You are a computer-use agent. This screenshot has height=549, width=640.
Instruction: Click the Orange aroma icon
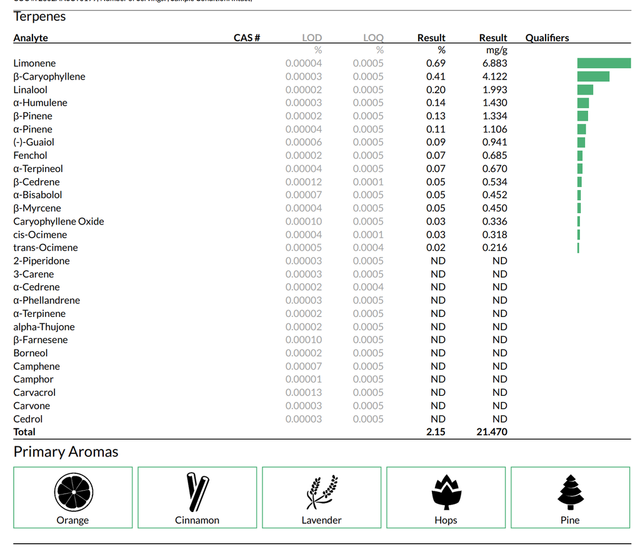pyautogui.click(x=73, y=492)
